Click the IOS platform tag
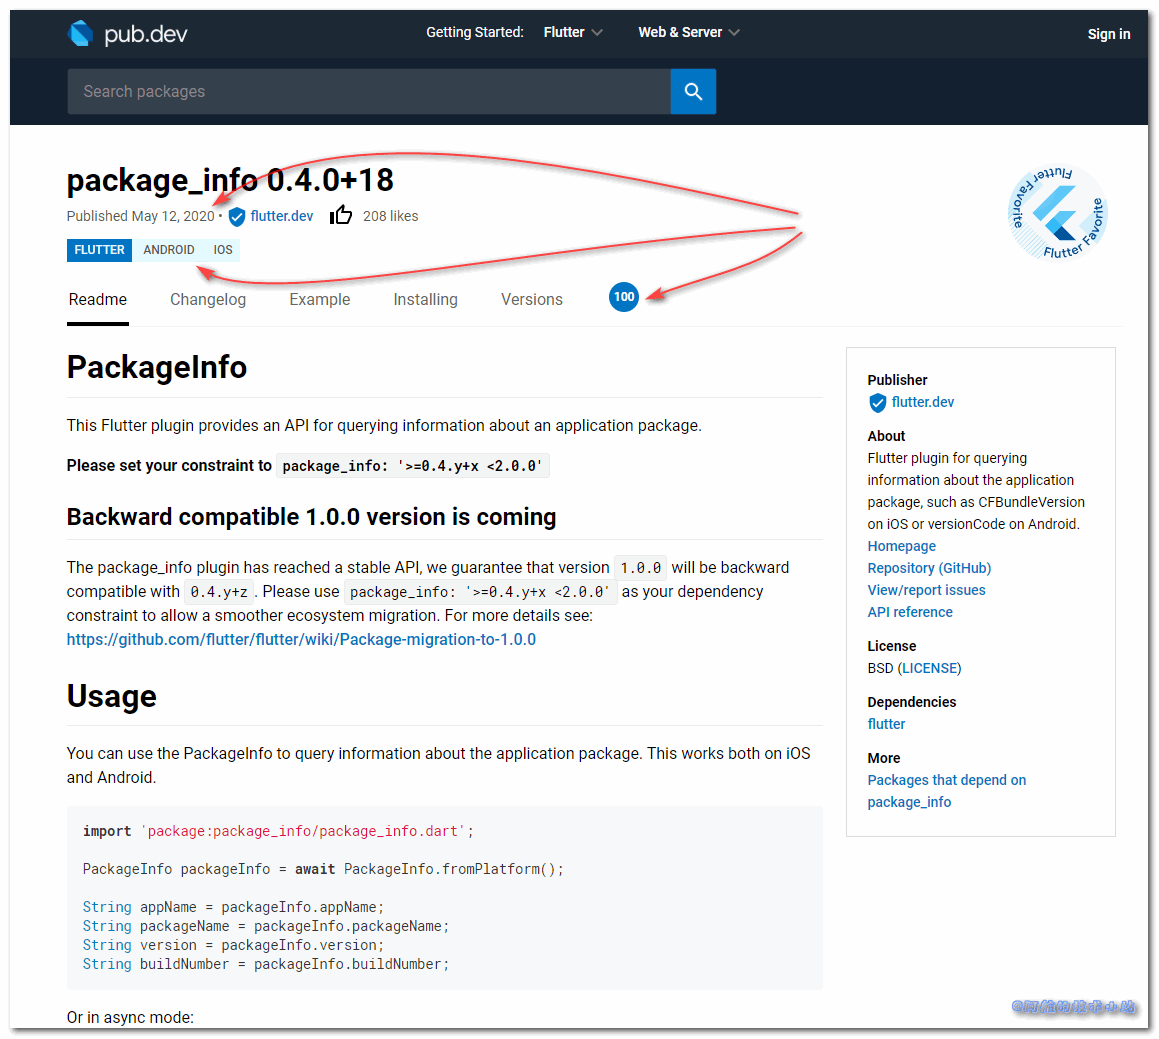Image resolution: width=1159 pixels, height=1039 pixels. click(x=222, y=250)
